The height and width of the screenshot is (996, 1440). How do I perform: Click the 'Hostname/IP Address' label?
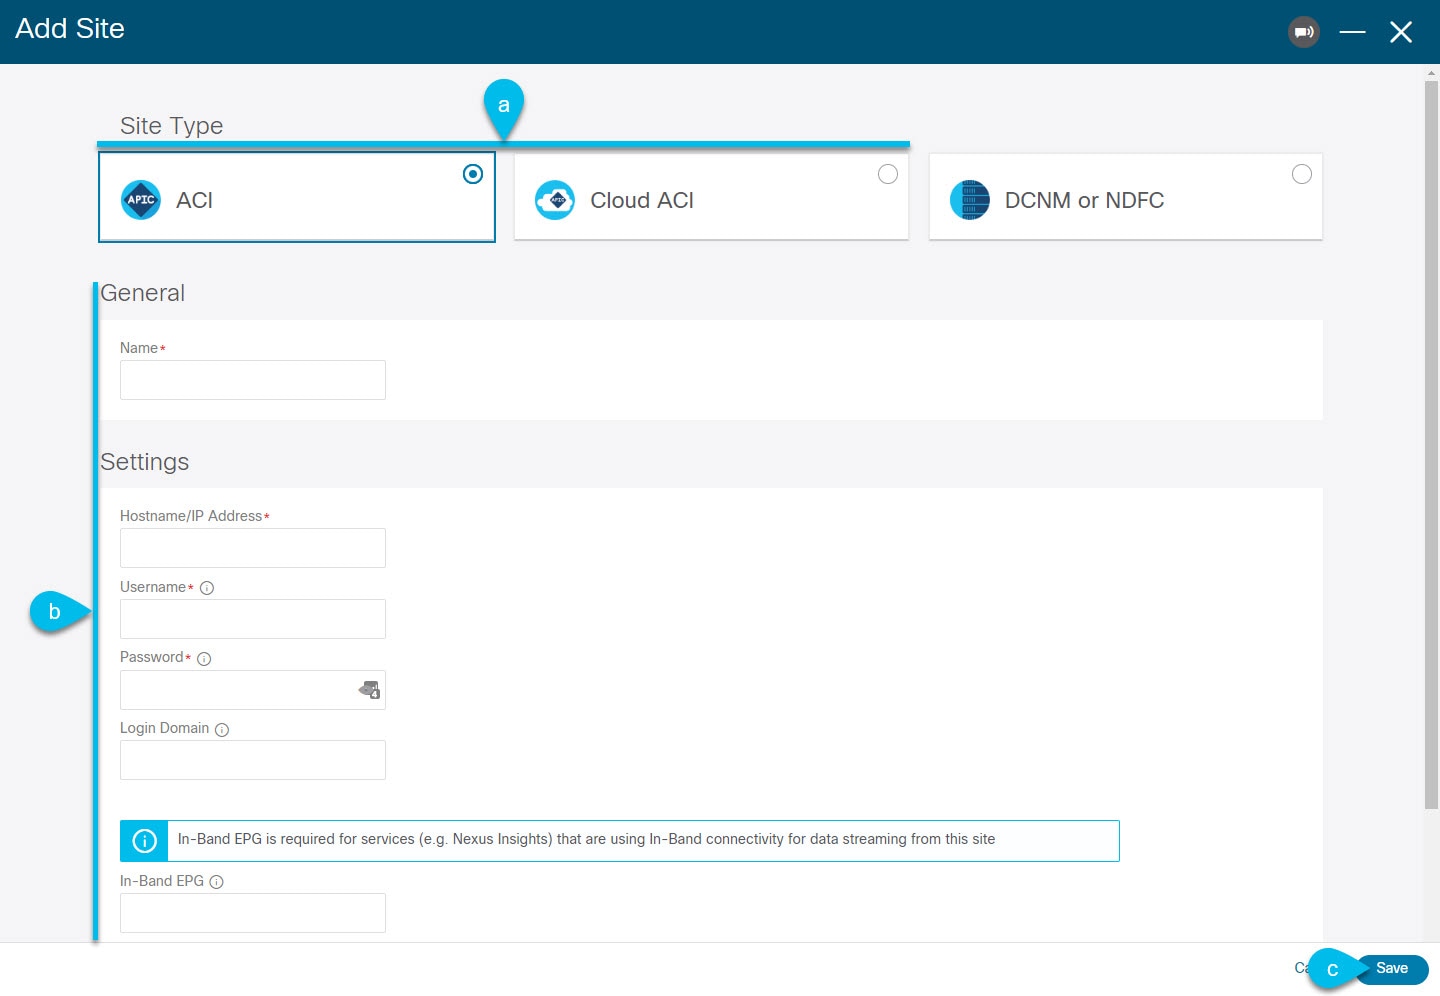pyautogui.click(x=191, y=516)
